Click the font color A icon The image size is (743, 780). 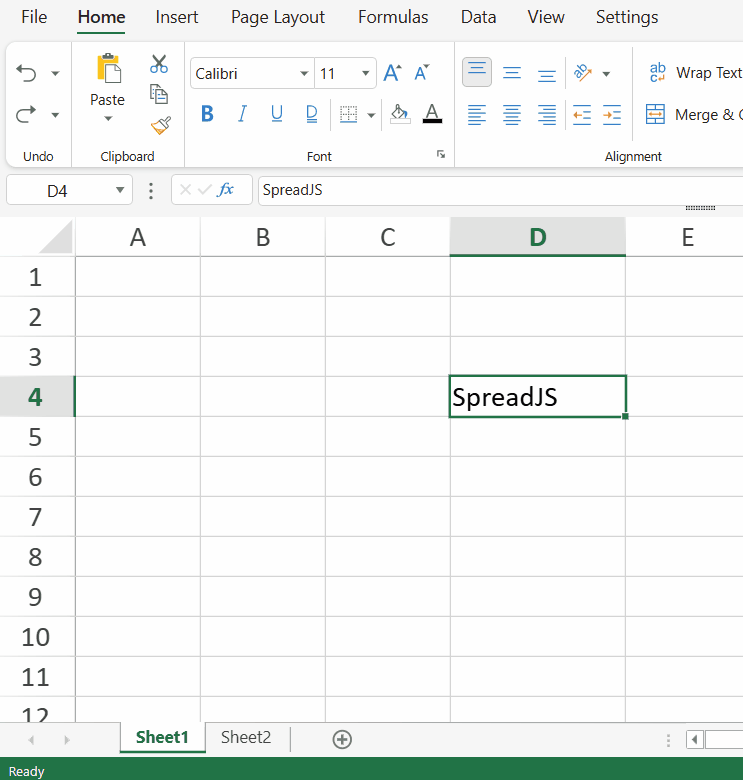click(432, 114)
